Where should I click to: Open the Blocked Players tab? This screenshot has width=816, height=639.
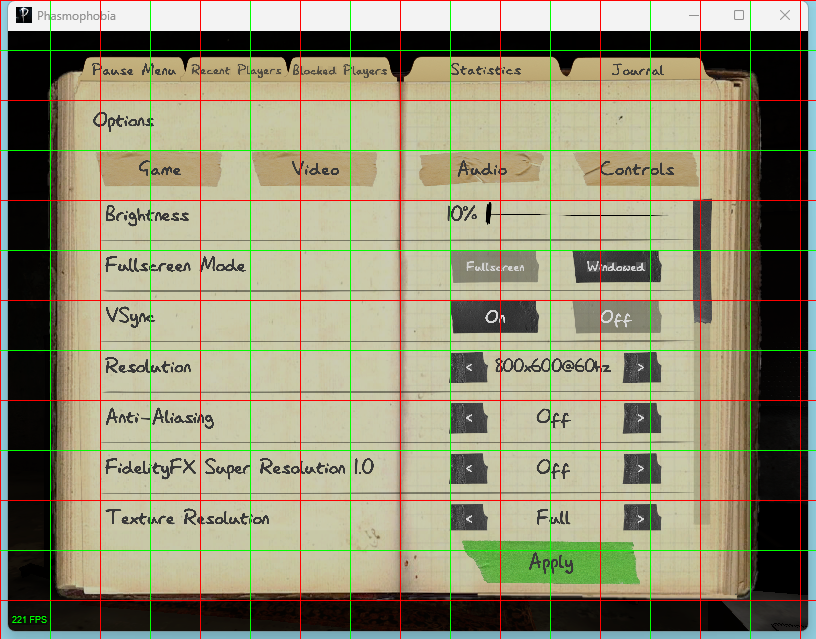click(340, 70)
